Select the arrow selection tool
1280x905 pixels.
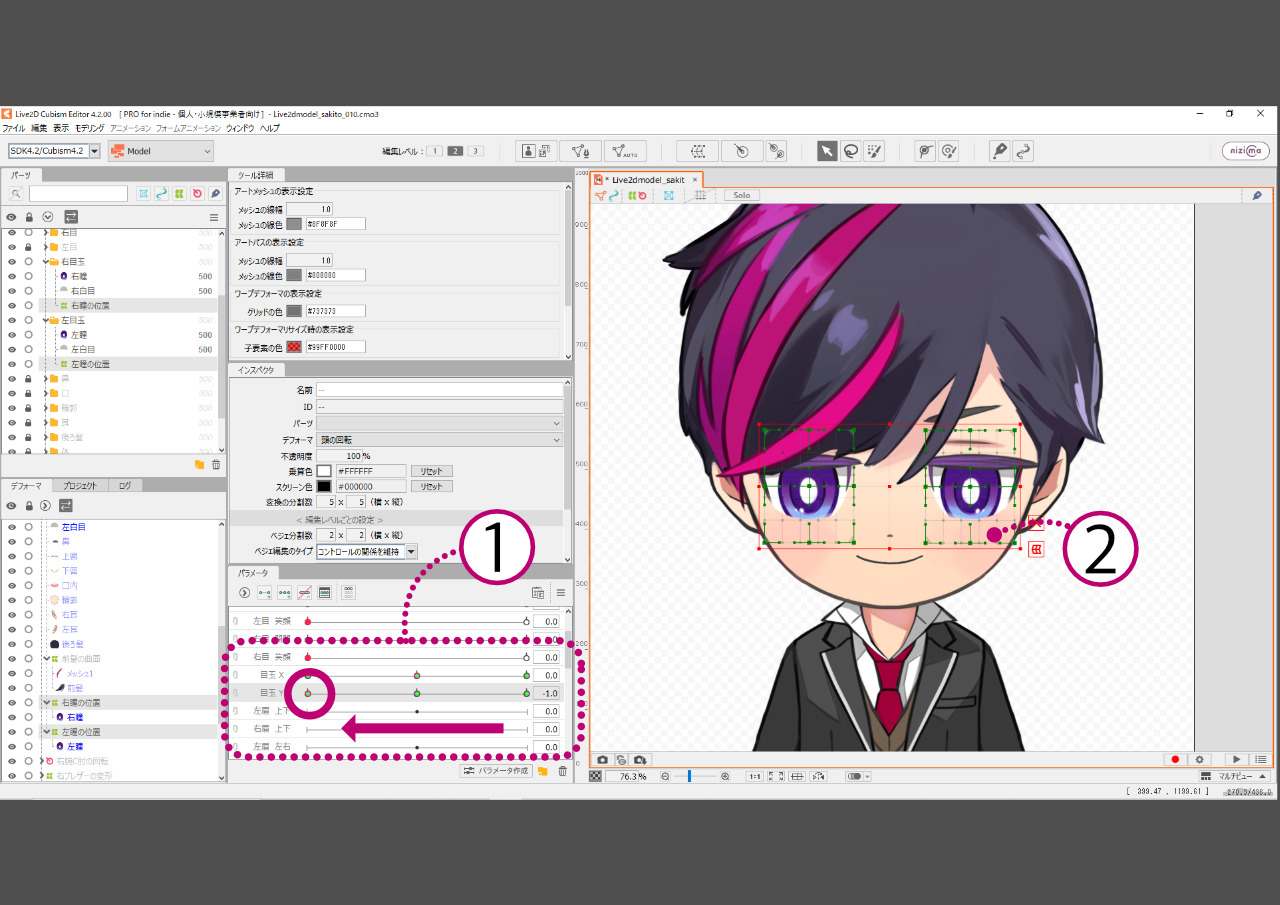pyautogui.click(x=827, y=151)
